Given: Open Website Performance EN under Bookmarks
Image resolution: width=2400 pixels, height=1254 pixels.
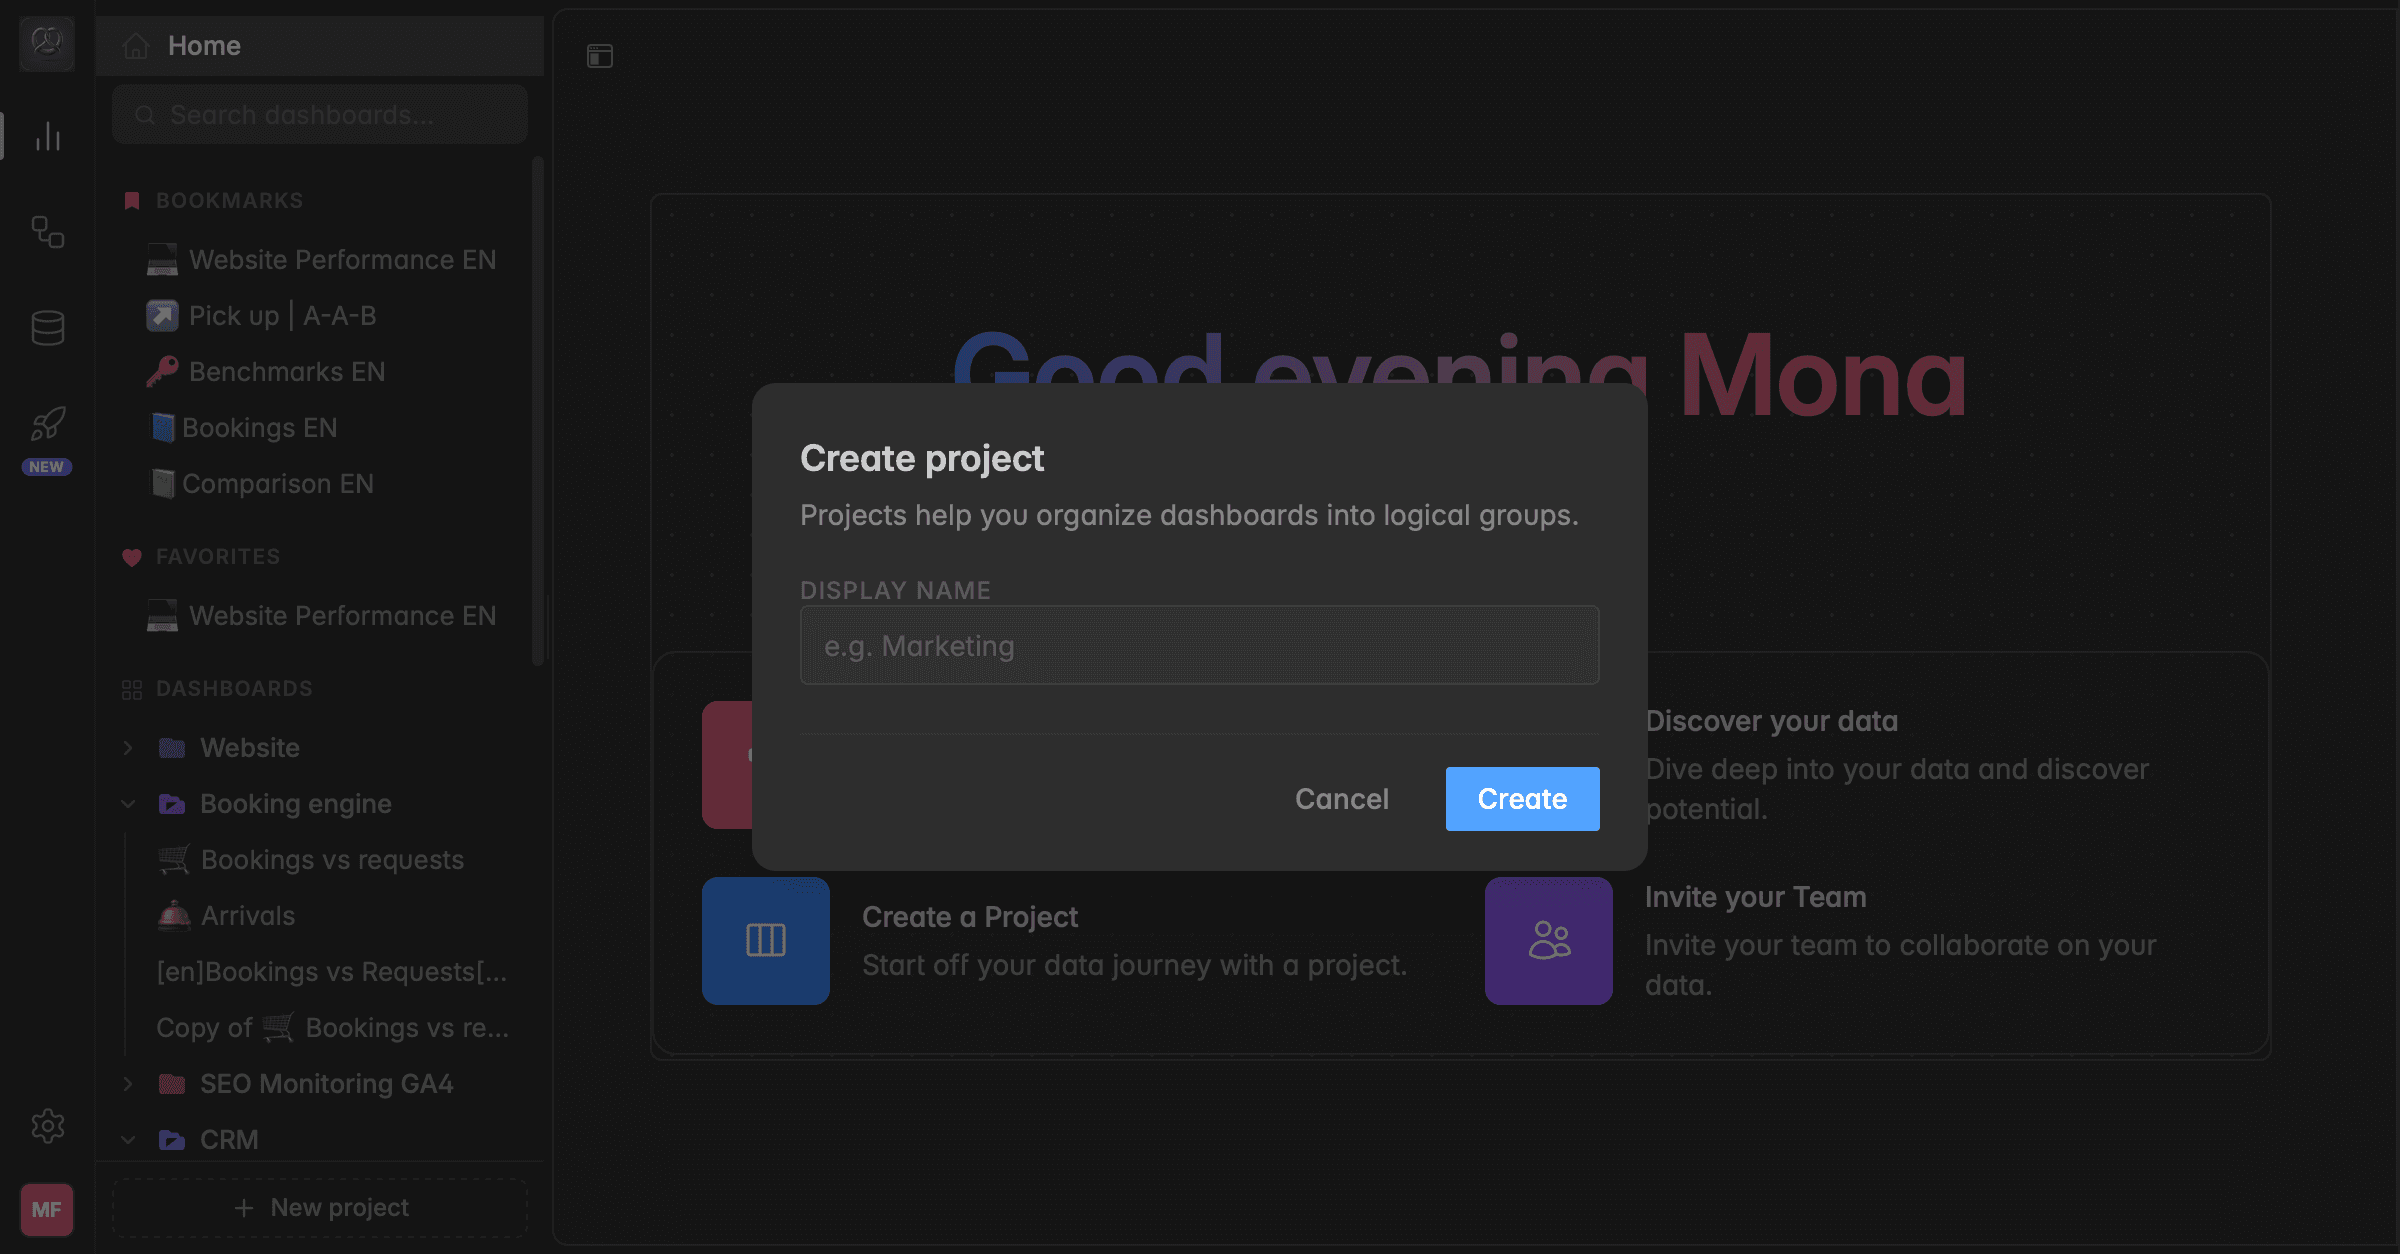Looking at the screenshot, I should (322, 260).
